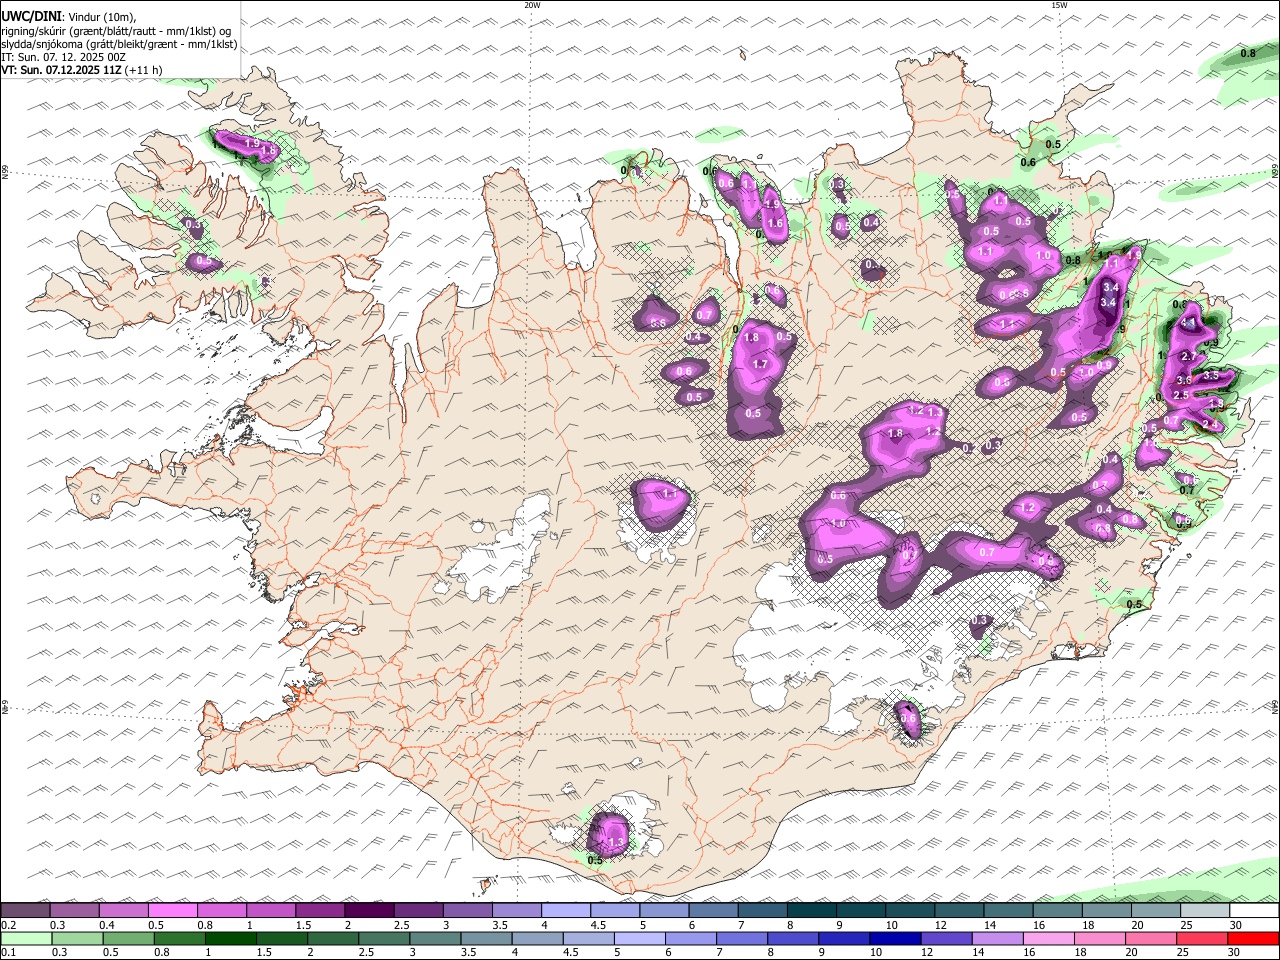Select the 0.3–0.4 purple swatch in upper legend row

click(74, 911)
